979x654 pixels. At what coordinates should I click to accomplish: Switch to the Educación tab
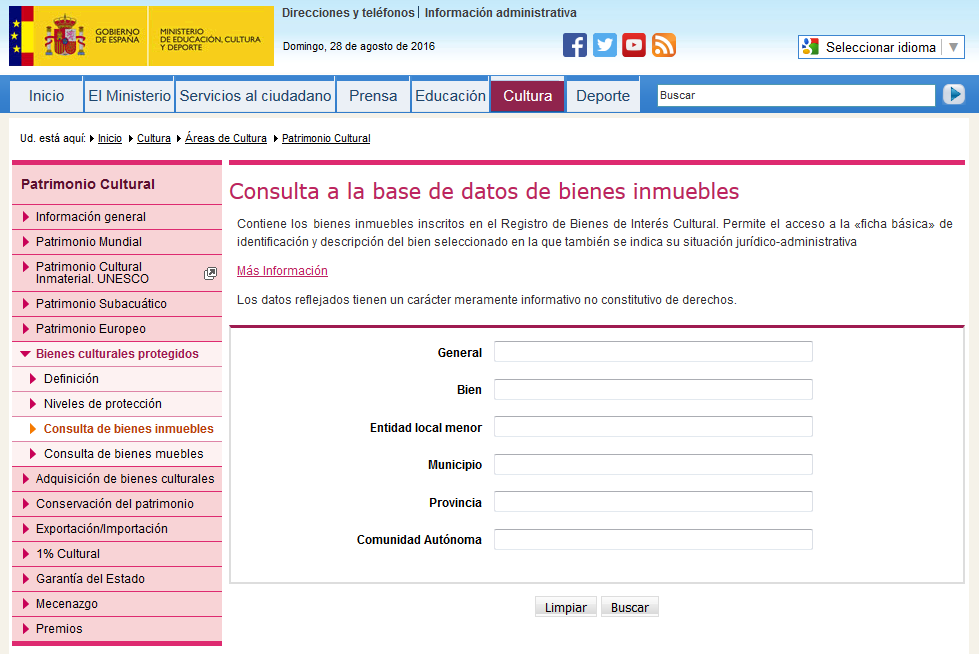(x=450, y=96)
